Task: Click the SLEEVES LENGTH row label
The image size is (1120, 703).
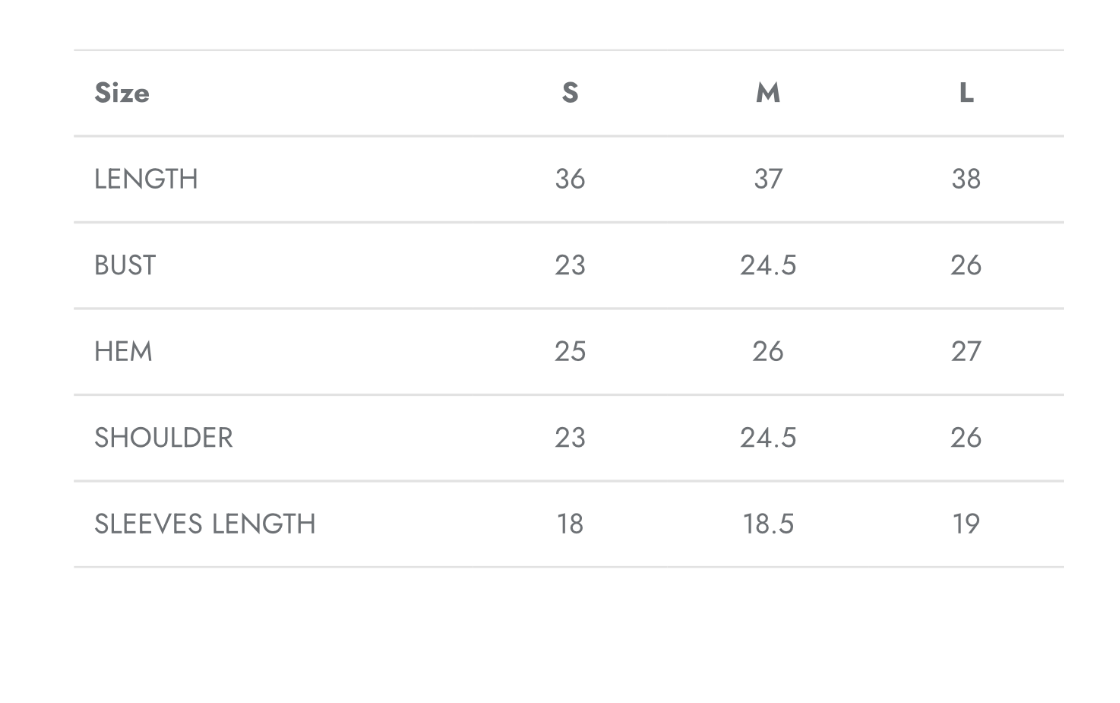Action: [x=205, y=524]
